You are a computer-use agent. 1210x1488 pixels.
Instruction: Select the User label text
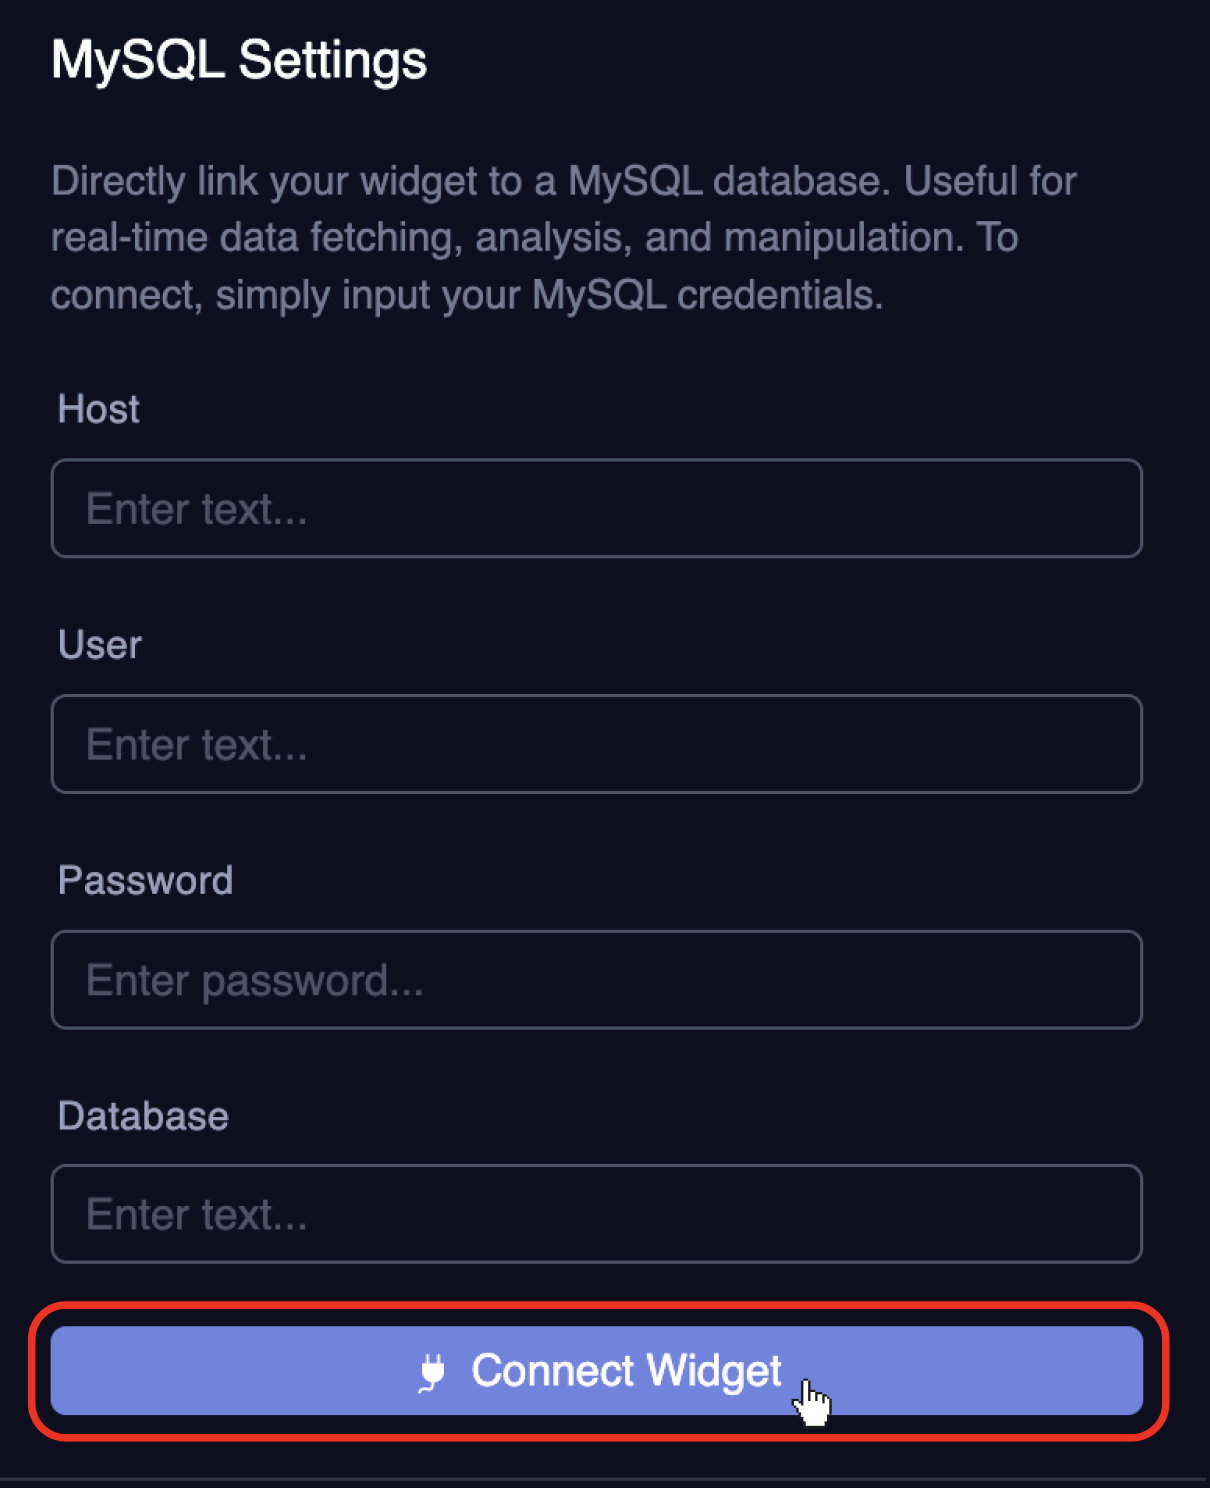click(99, 644)
